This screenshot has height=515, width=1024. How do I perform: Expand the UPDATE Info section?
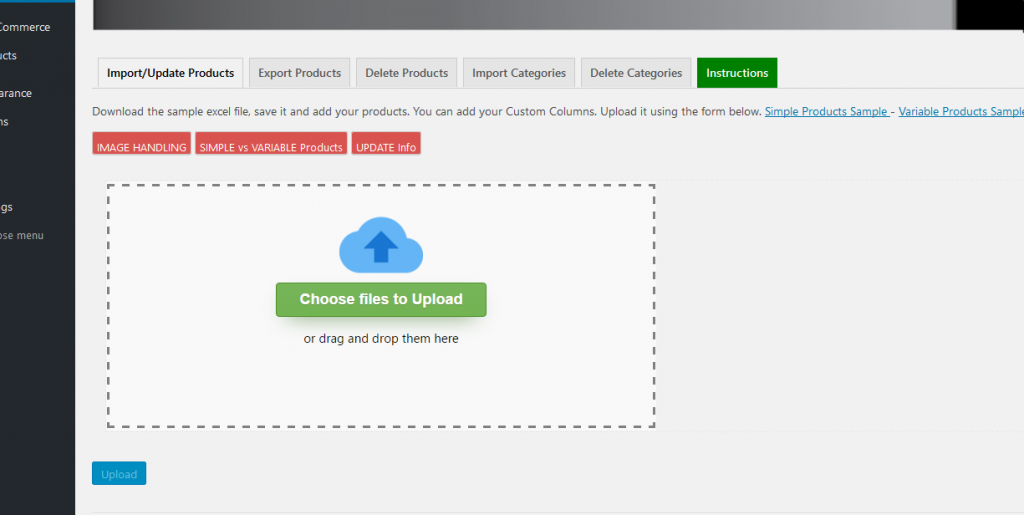click(x=386, y=146)
